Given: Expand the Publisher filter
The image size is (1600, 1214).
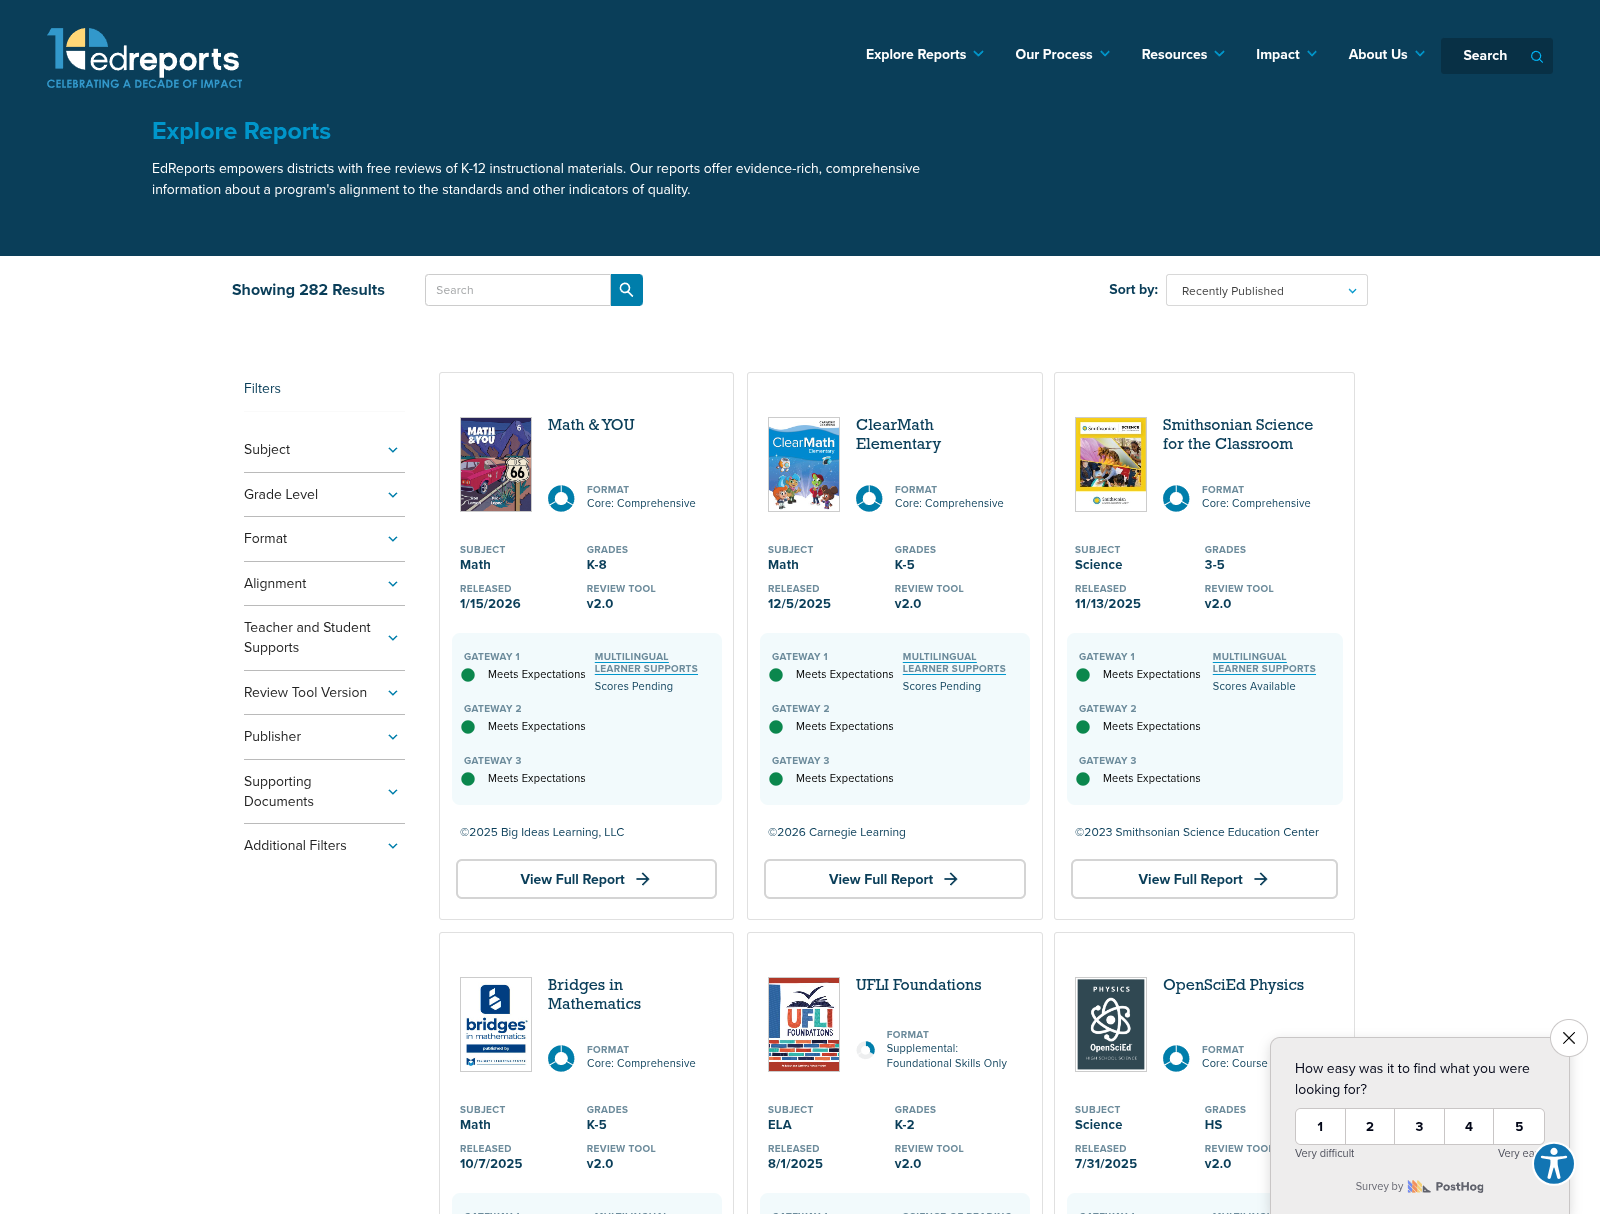Looking at the screenshot, I should point(322,737).
